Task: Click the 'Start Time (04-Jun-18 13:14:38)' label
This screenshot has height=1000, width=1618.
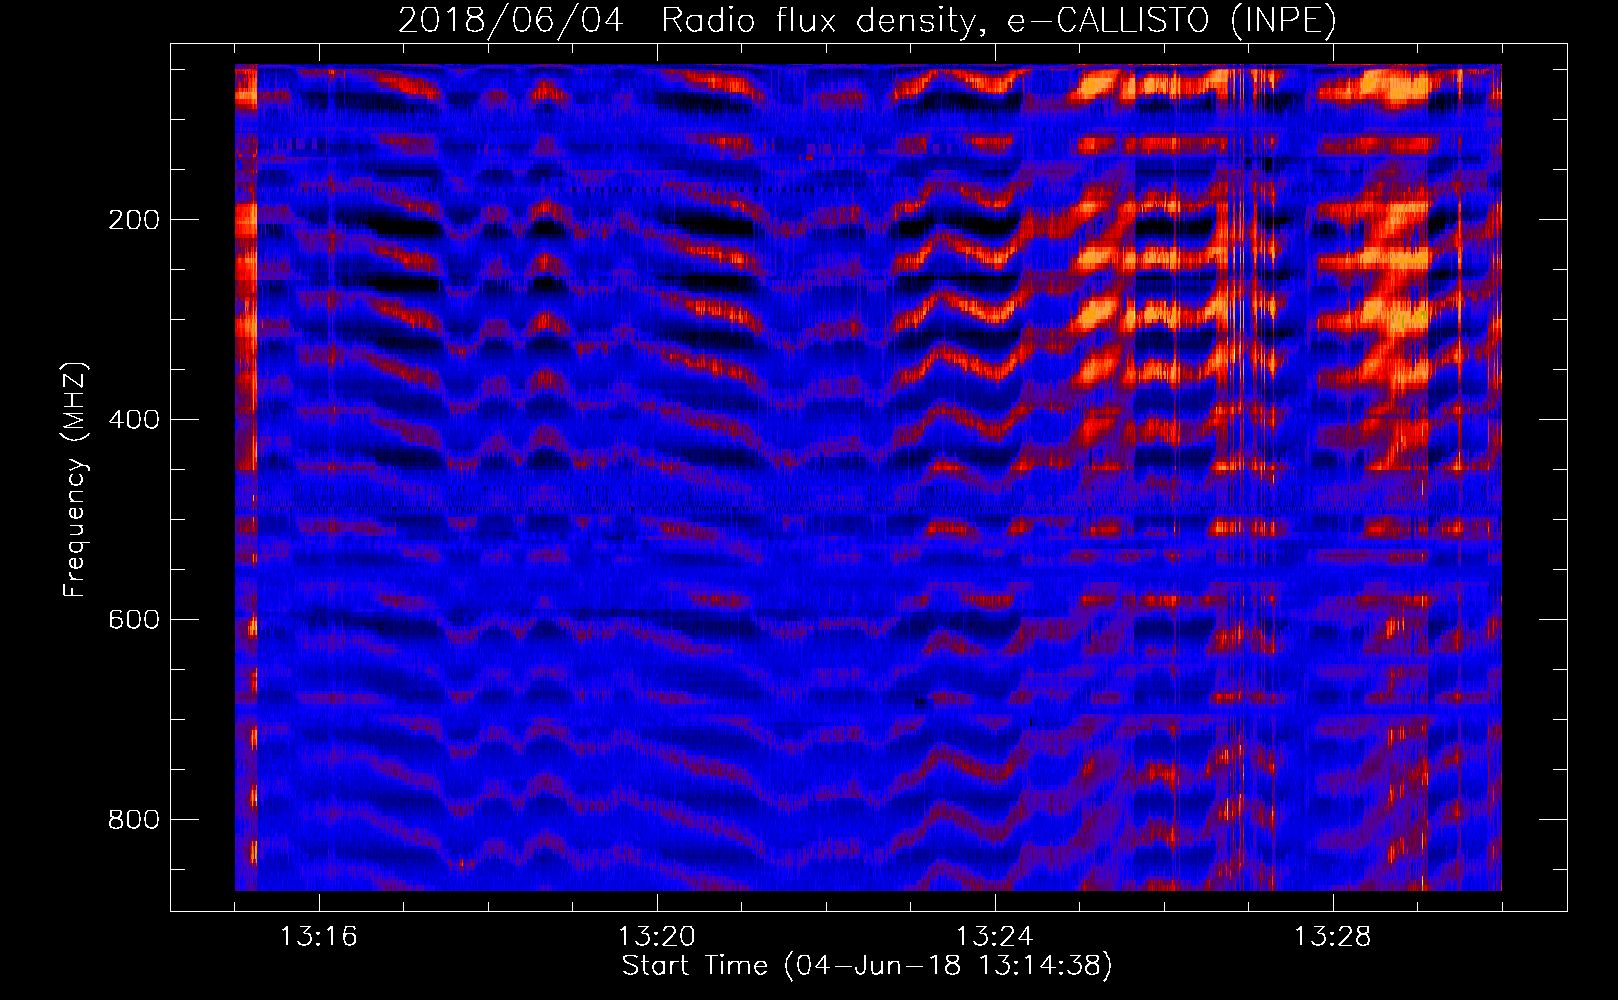Action: [867, 966]
